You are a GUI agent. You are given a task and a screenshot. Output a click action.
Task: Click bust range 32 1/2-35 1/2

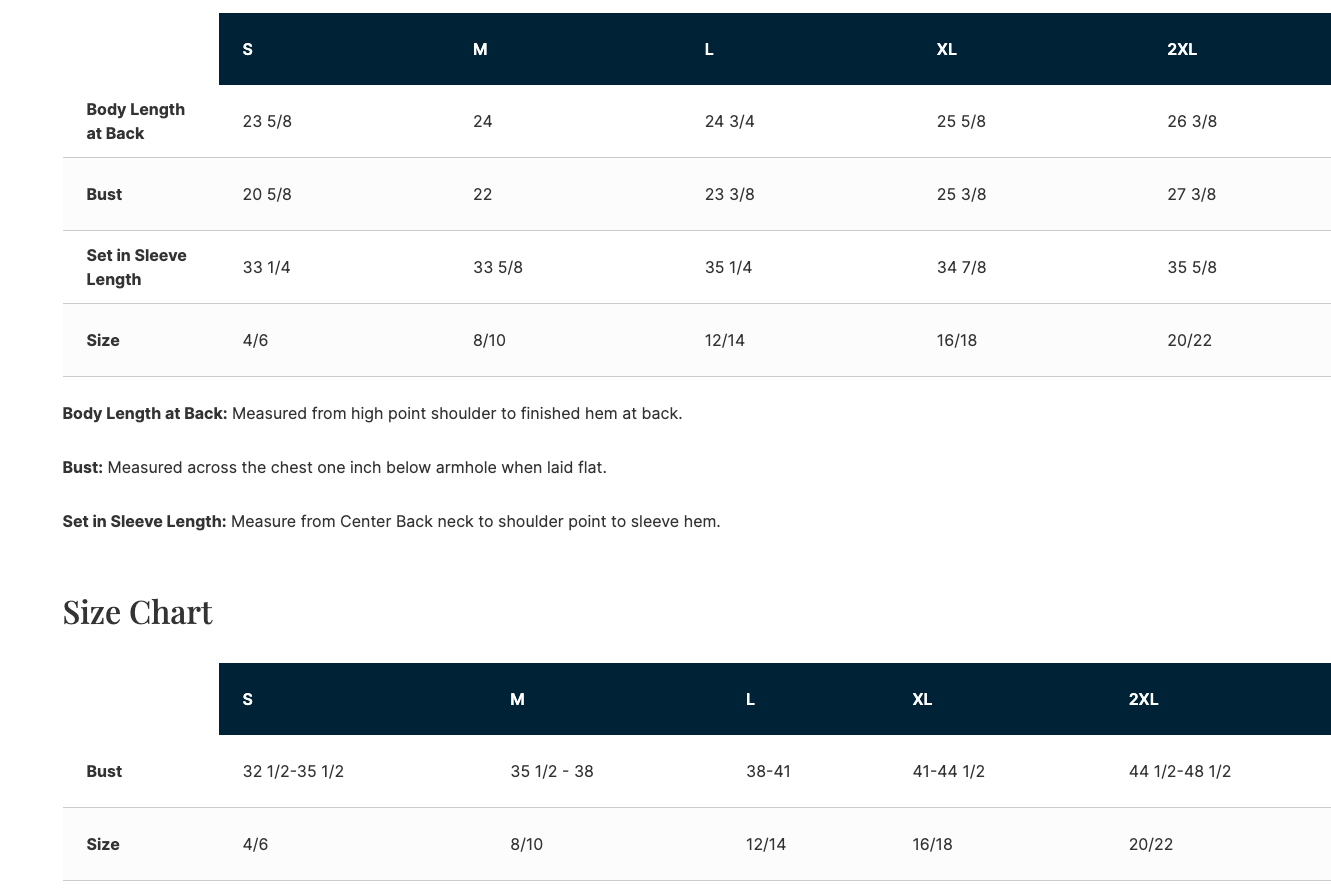click(293, 771)
